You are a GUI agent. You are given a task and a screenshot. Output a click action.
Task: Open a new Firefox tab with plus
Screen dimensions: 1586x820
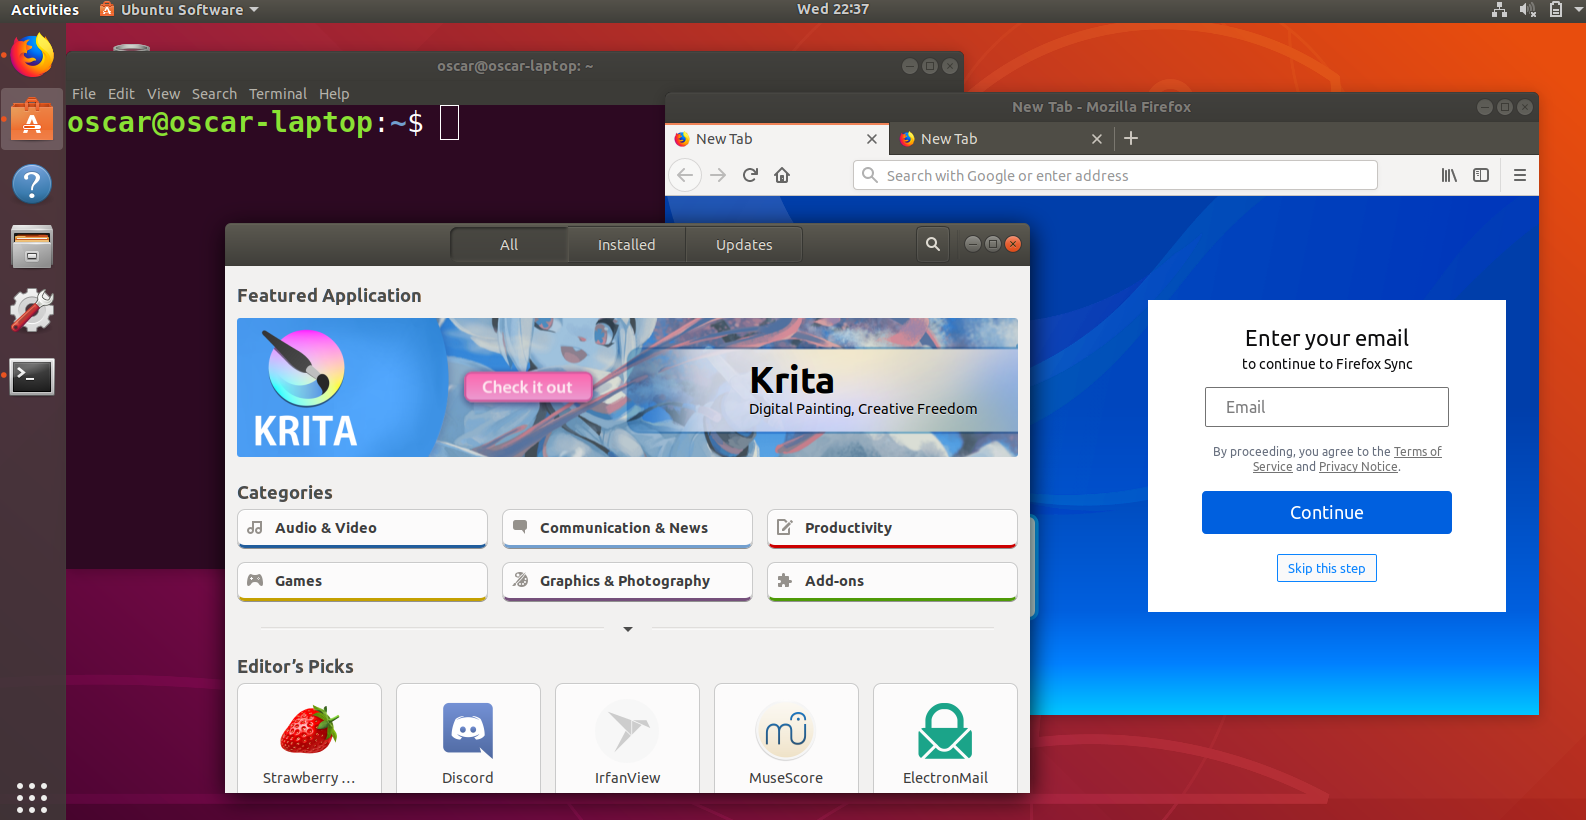coord(1131,138)
